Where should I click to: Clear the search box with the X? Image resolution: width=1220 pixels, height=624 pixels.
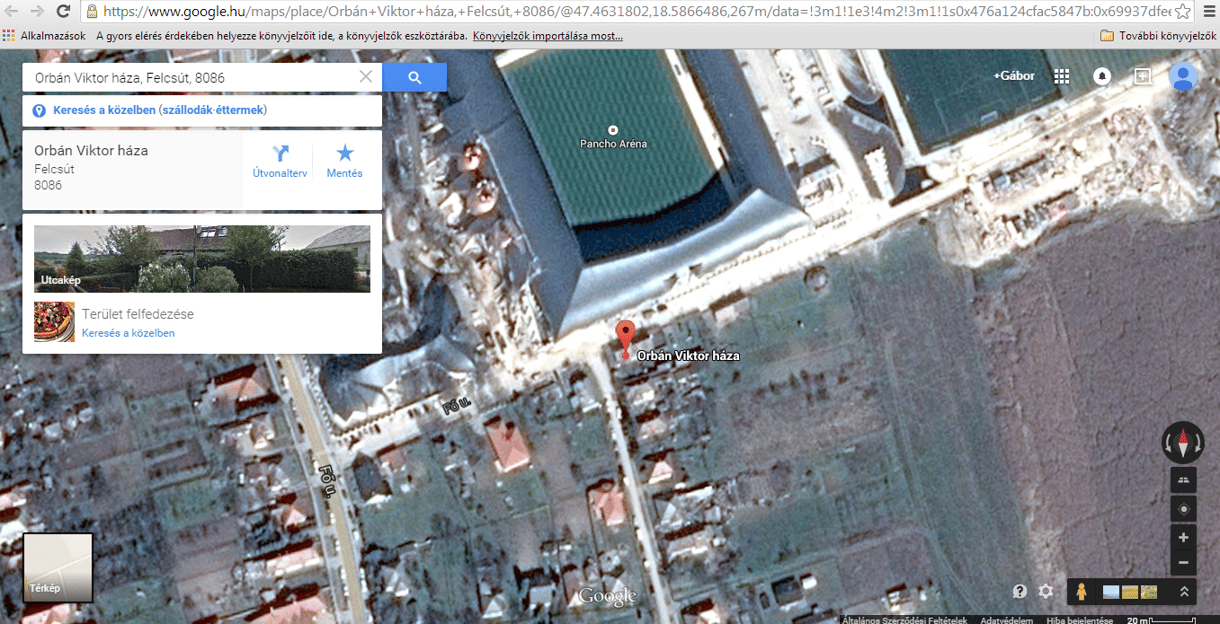point(366,77)
